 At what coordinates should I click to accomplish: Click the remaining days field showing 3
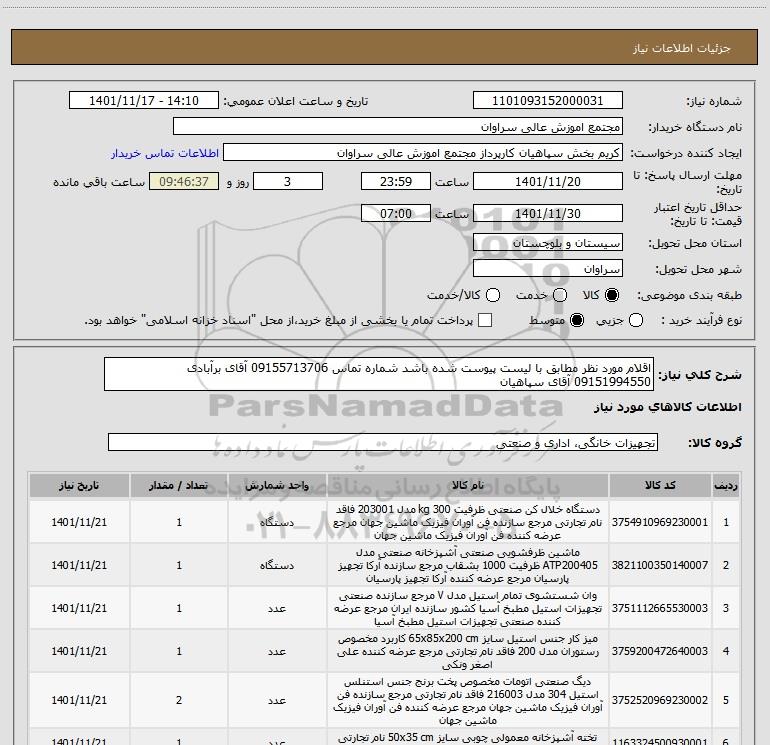click(x=288, y=181)
